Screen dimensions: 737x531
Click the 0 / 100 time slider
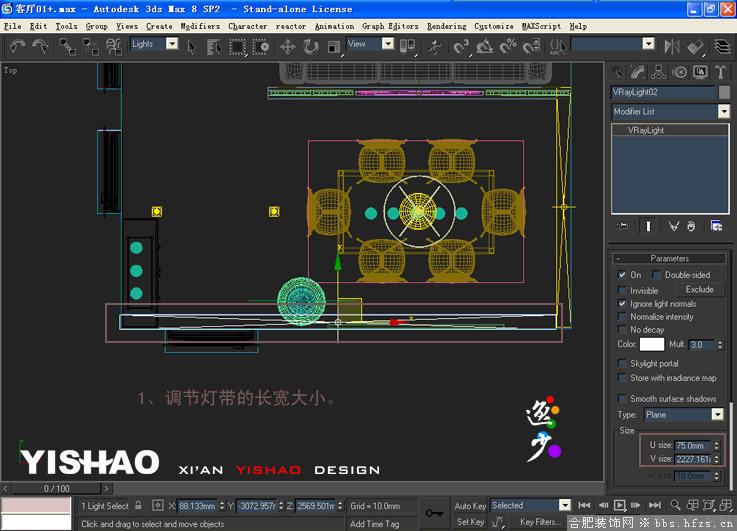[x=56, y=489]
